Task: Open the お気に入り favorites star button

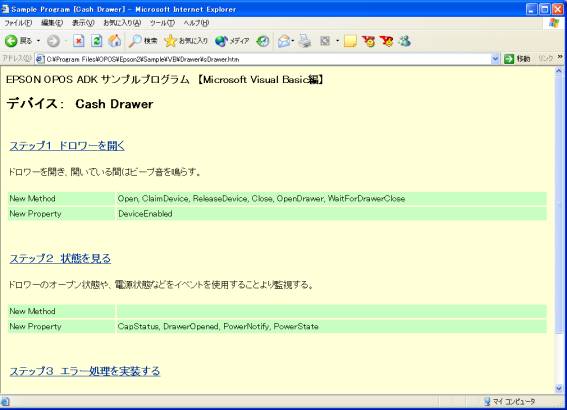Action: tap(186, 41)
